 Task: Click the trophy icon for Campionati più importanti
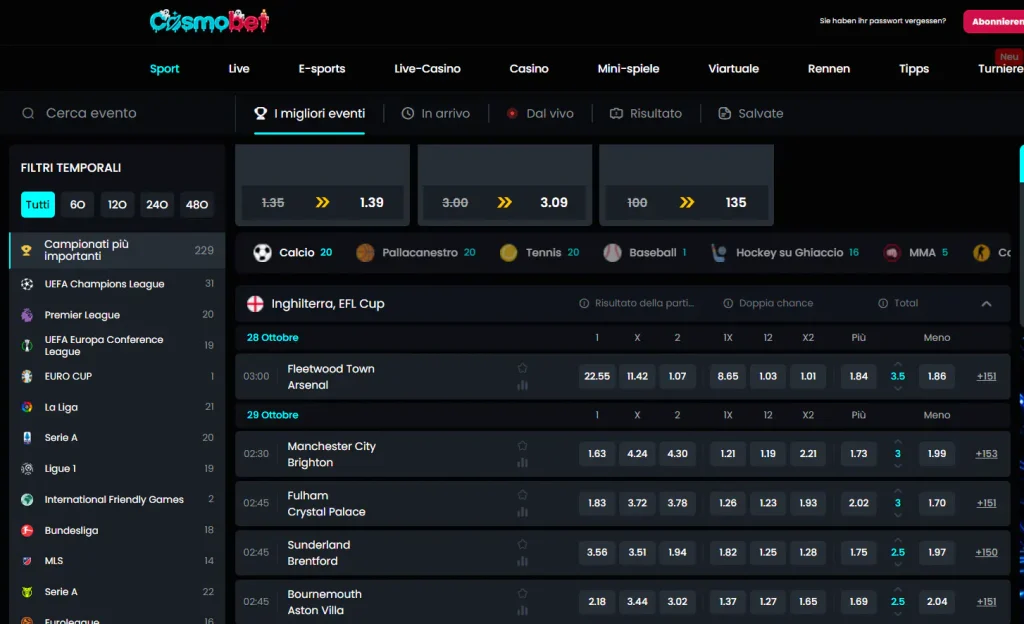(27, 250)
